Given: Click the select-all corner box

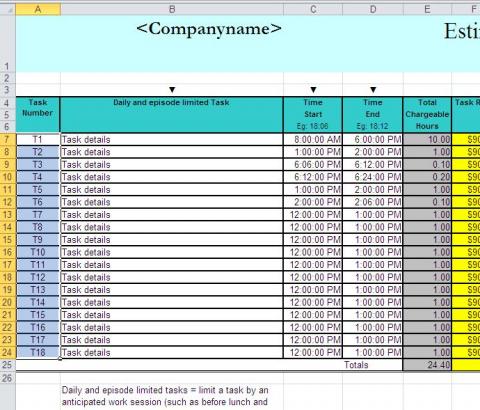Looking at the screenshot, I should [8, 9].
